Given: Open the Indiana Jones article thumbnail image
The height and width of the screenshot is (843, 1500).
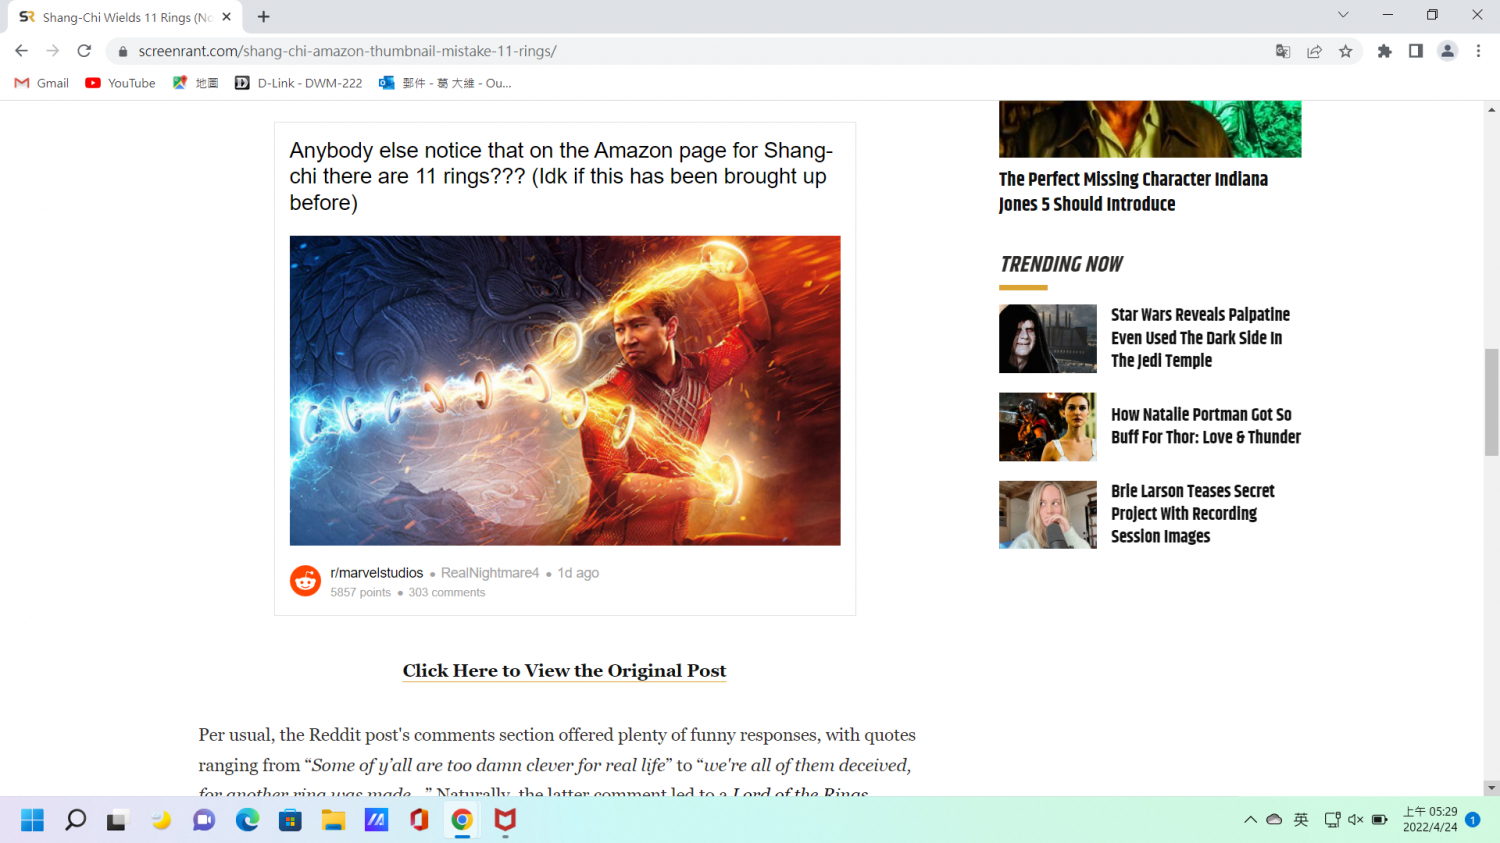Looking at the screenshot, I should coord(1150,129).
